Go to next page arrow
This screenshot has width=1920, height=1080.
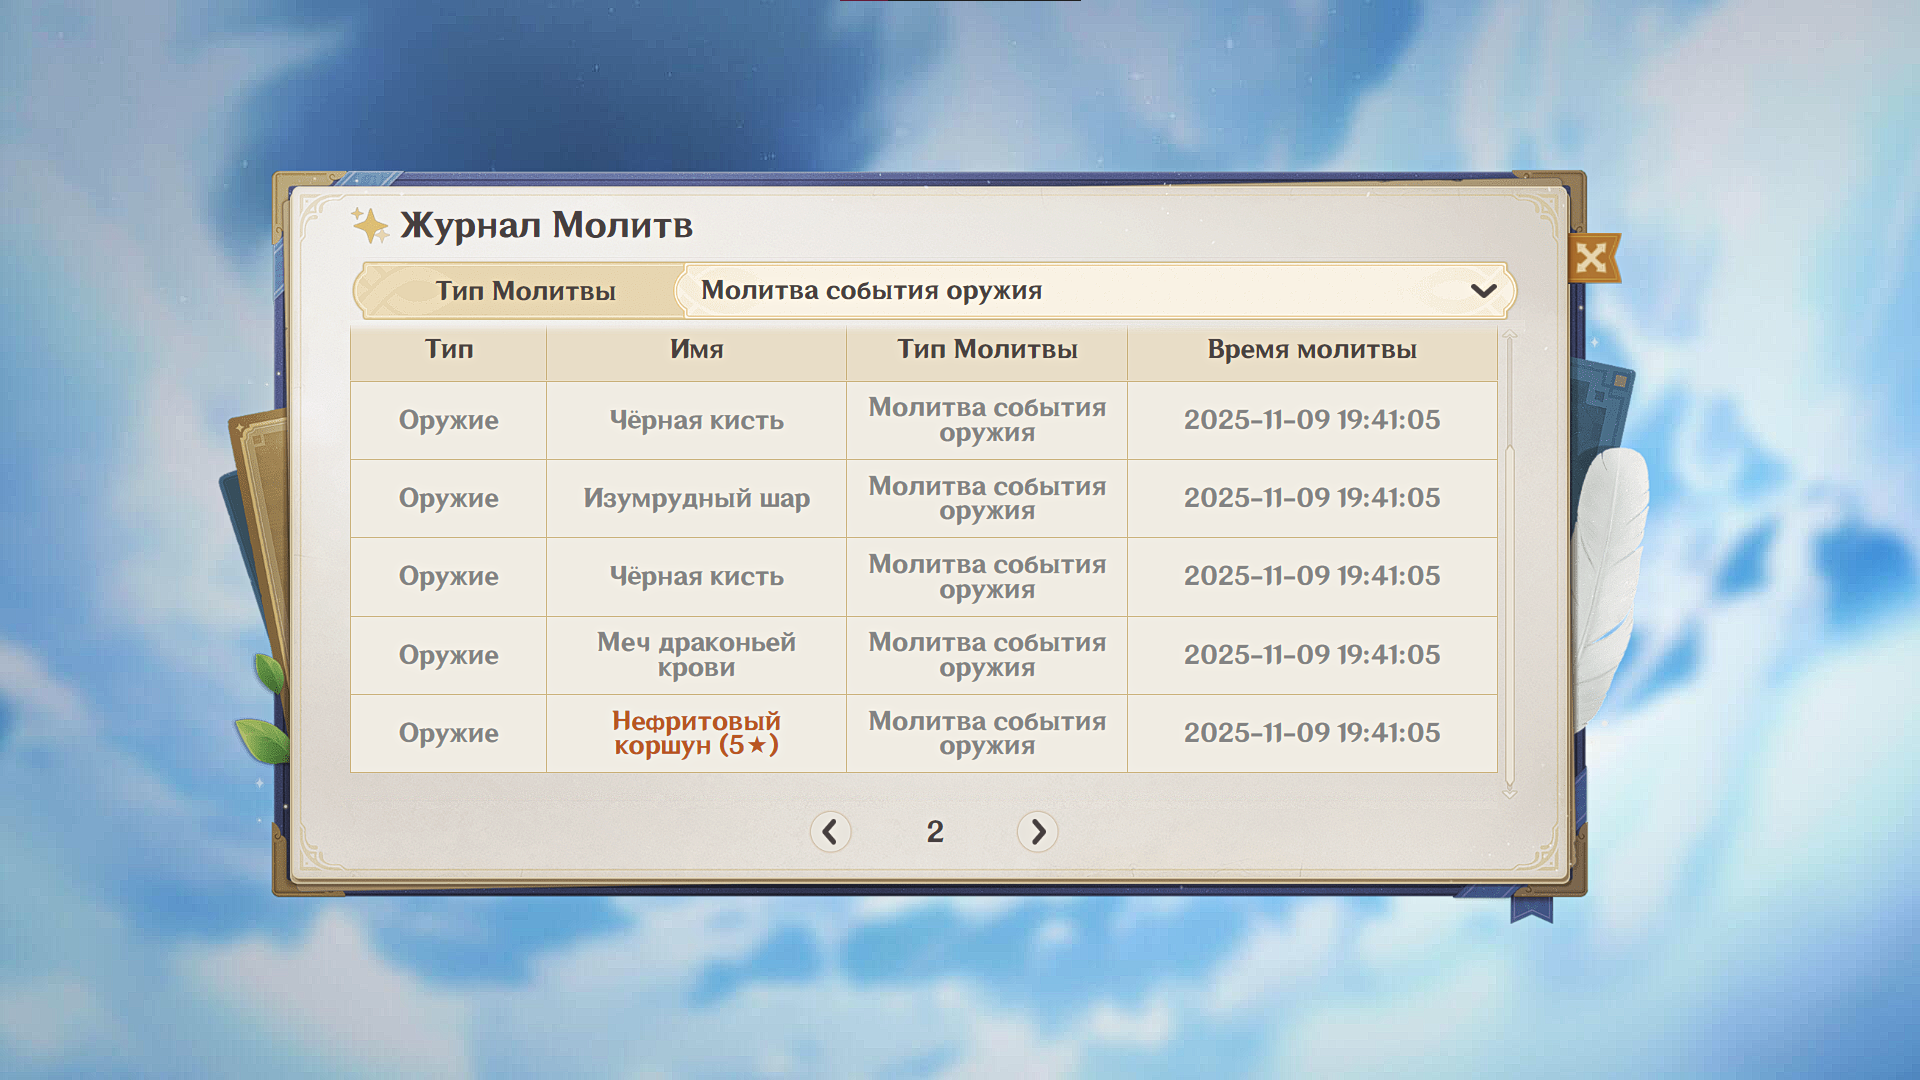(x=1037, y=832)
